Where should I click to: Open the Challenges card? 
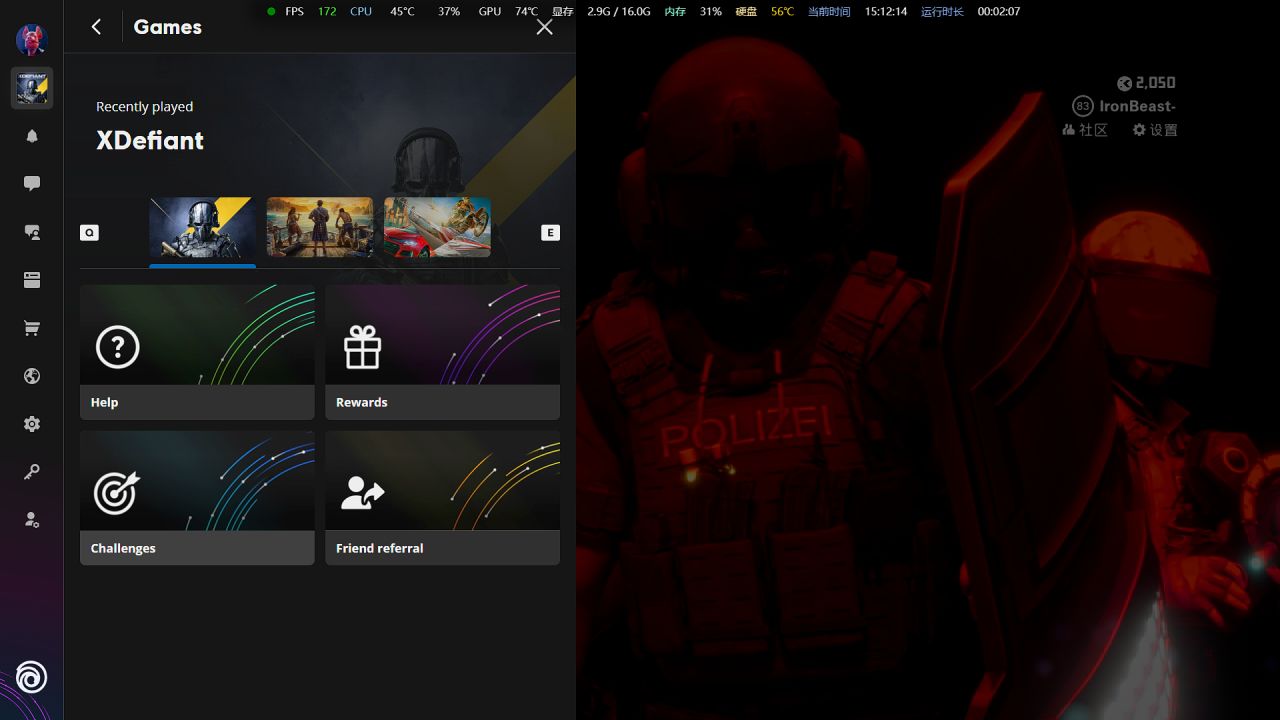point(197,498)
